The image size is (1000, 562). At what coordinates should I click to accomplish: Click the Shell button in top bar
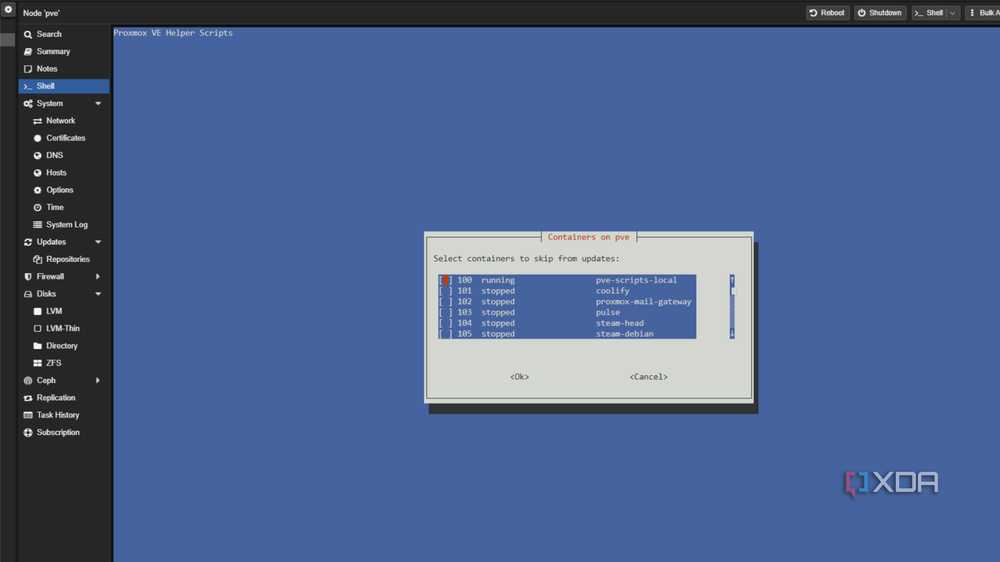click(x=930, y=13)
